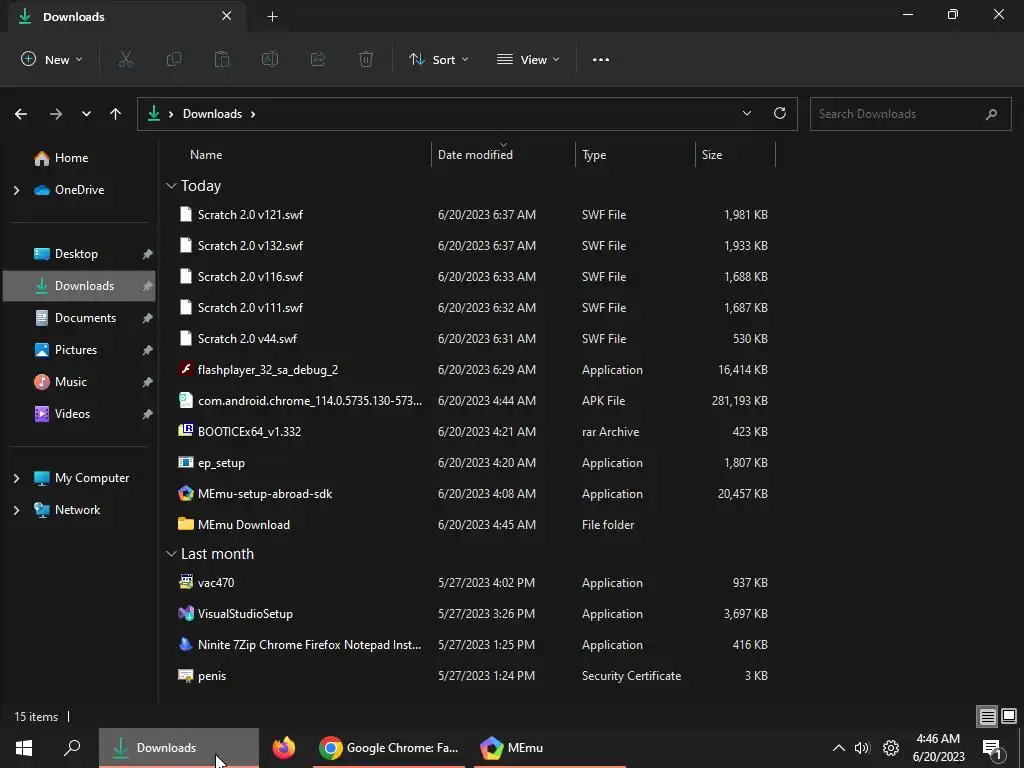Add a new File Explorer tab
This screenshot has width=1024, height=768.
[272, 17]
